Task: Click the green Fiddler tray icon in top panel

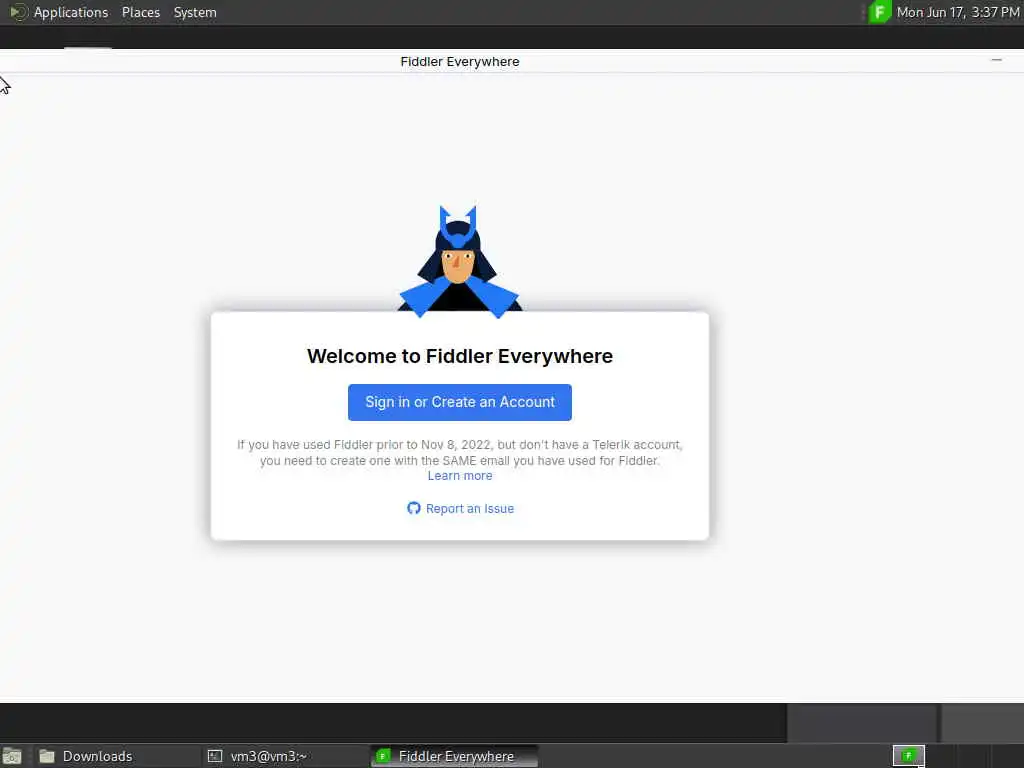Action: 880,12
